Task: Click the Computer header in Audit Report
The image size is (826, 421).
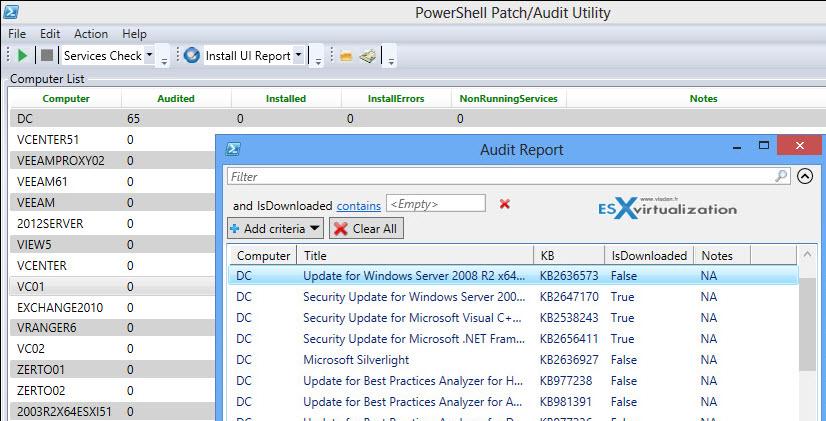Action: click(263, 256)
